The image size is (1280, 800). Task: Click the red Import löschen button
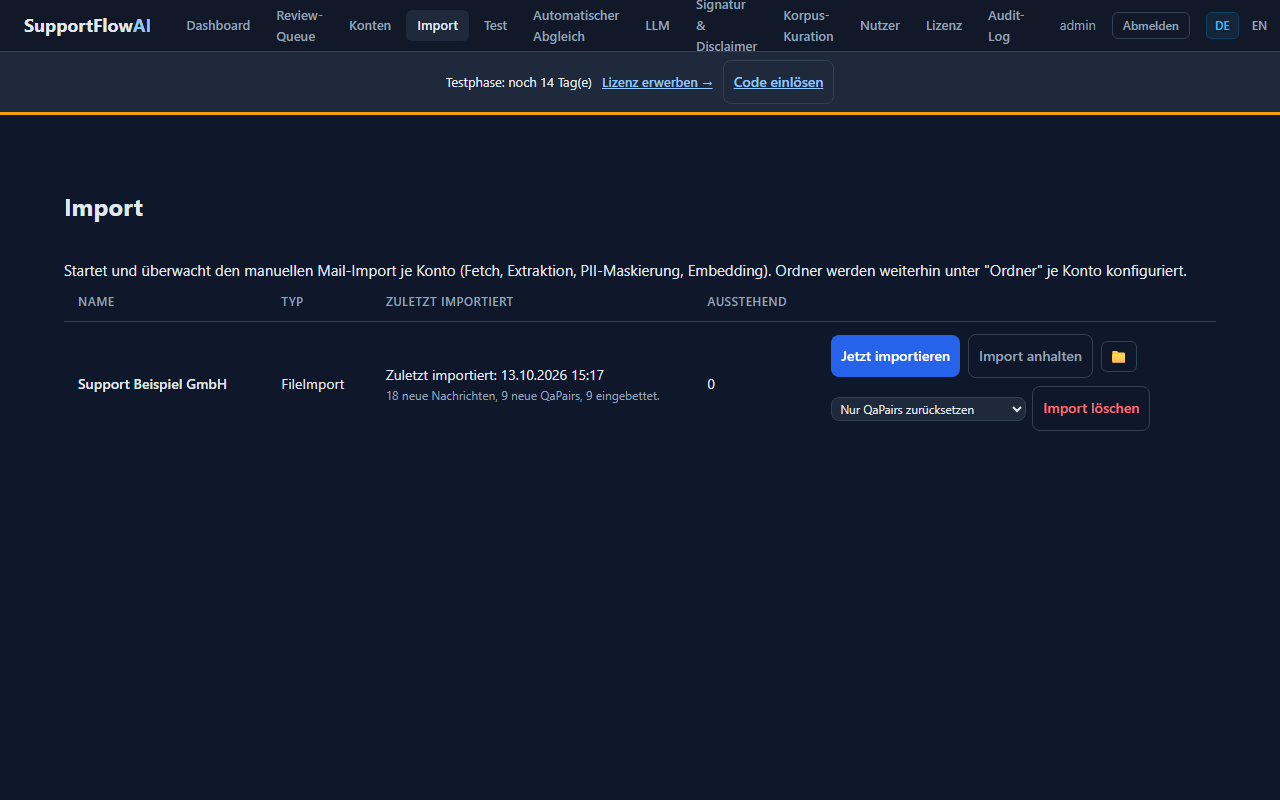pyautogui.click(x=1091, y=408)
